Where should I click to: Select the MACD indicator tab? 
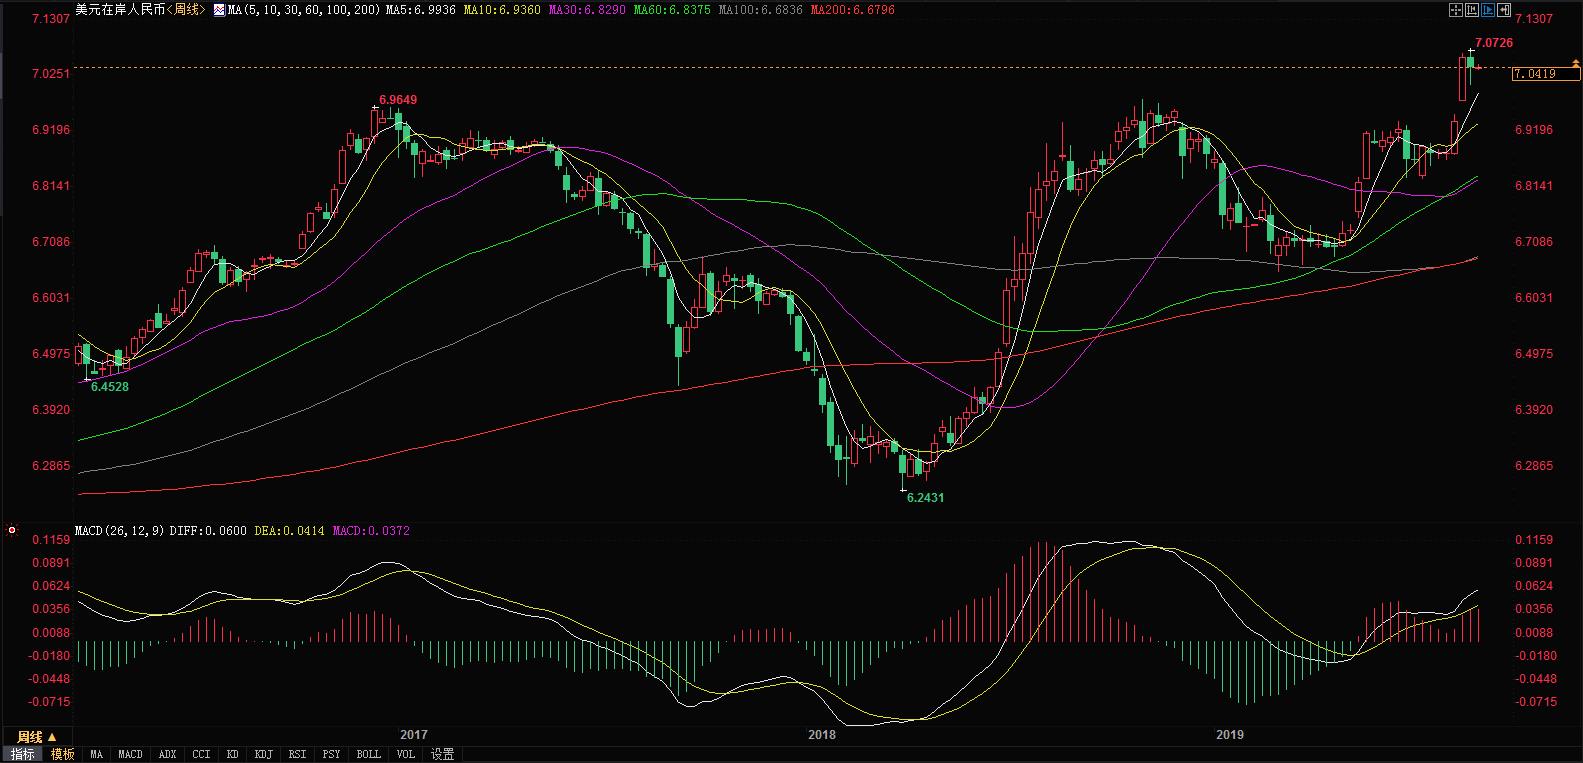point(130,754)
